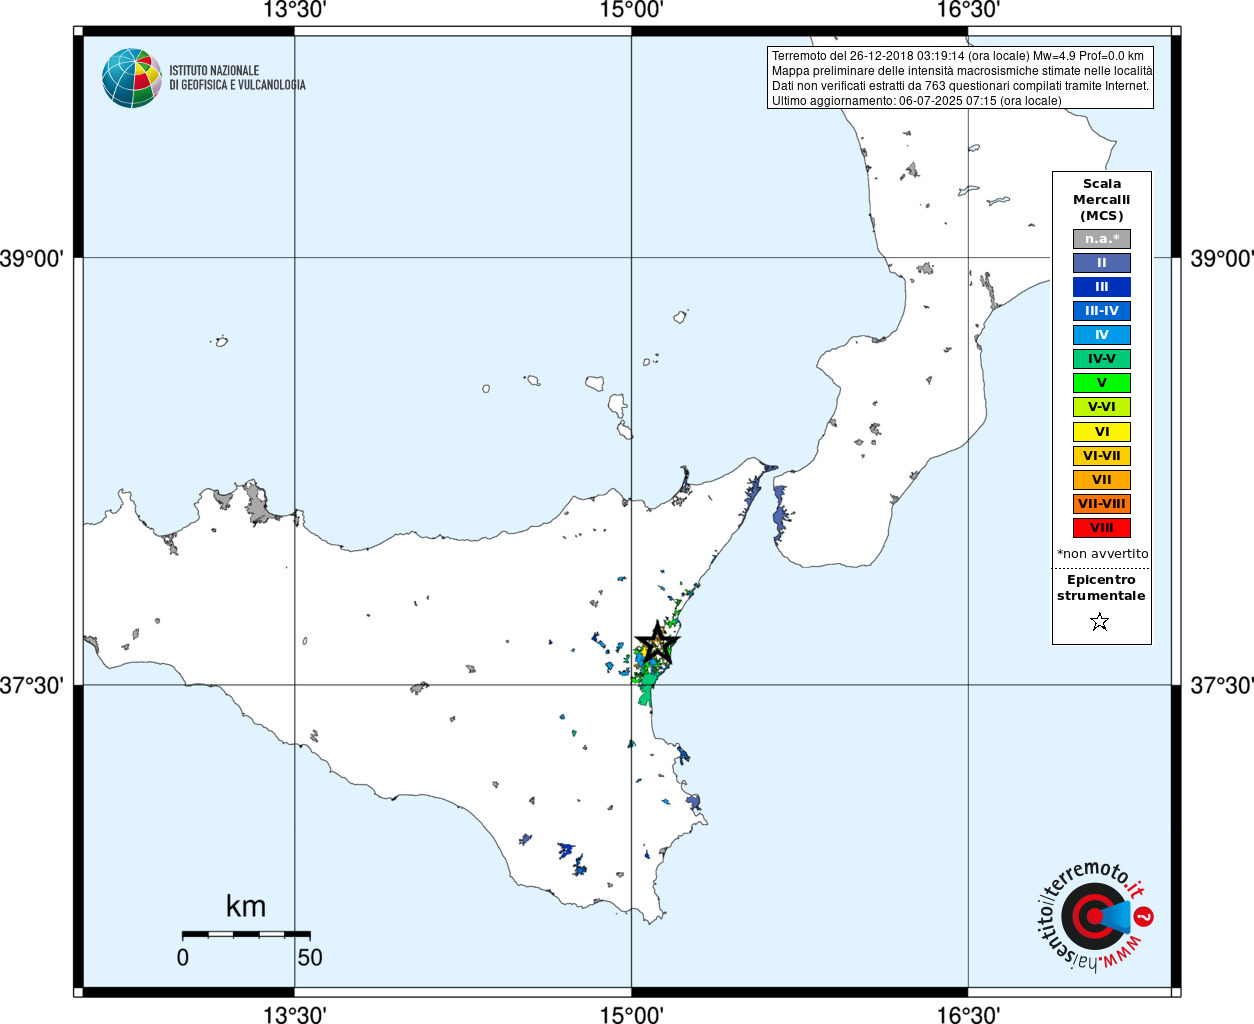Click the bottom 15°00' longitude label
The width and height of the screenshot is (1254, 1024).
631,1014
